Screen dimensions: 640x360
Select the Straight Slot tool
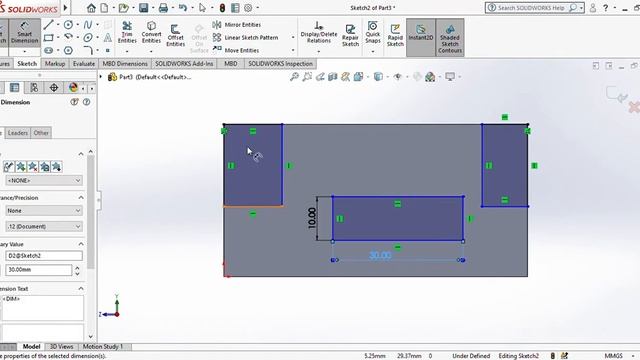pos(49,51)
